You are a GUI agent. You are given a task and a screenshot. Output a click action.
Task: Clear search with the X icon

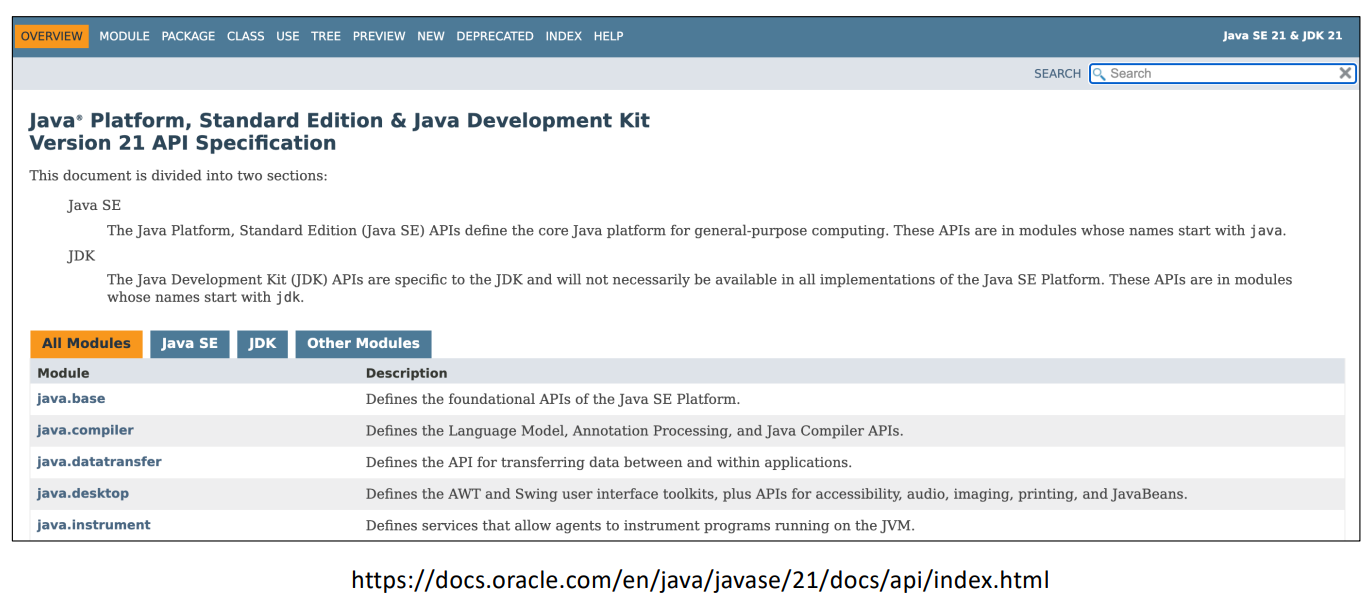tap(1345, 73)
